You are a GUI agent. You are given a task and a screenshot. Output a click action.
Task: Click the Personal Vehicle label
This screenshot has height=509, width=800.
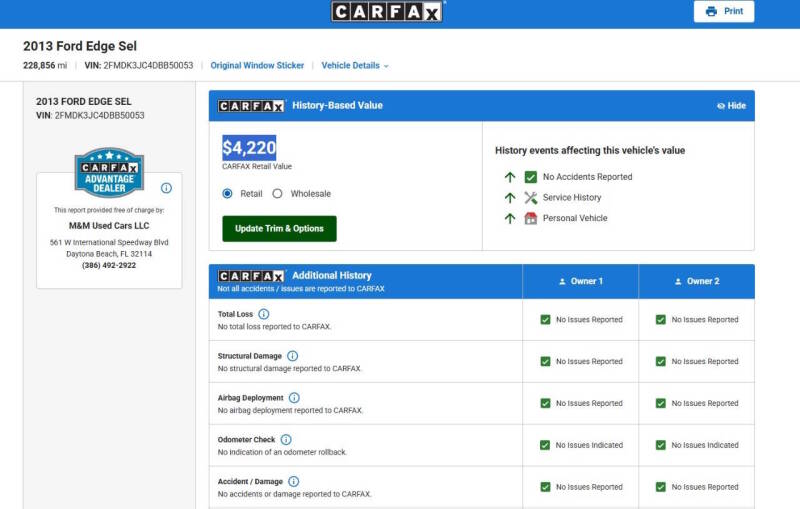(x=575, y=218)
